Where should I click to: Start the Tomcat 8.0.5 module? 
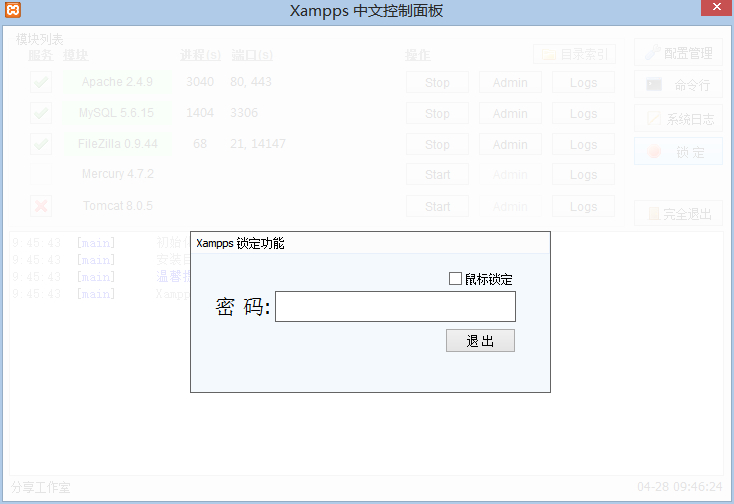click(x=437, y=206)
